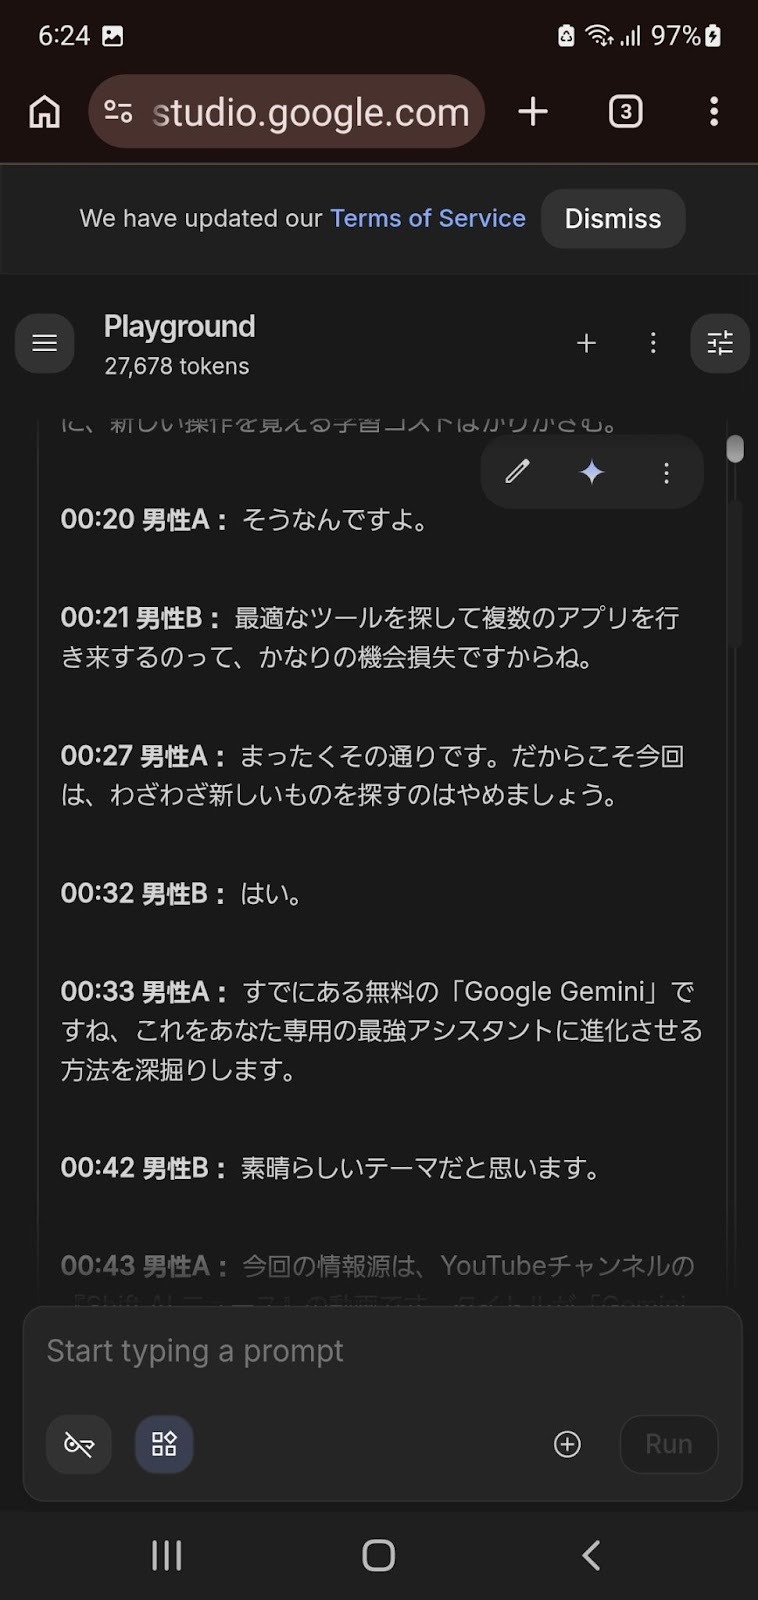Open Chrome three-dot overflow menu
This screenshot has width=758, height=1600.
[x=714, y=111]
